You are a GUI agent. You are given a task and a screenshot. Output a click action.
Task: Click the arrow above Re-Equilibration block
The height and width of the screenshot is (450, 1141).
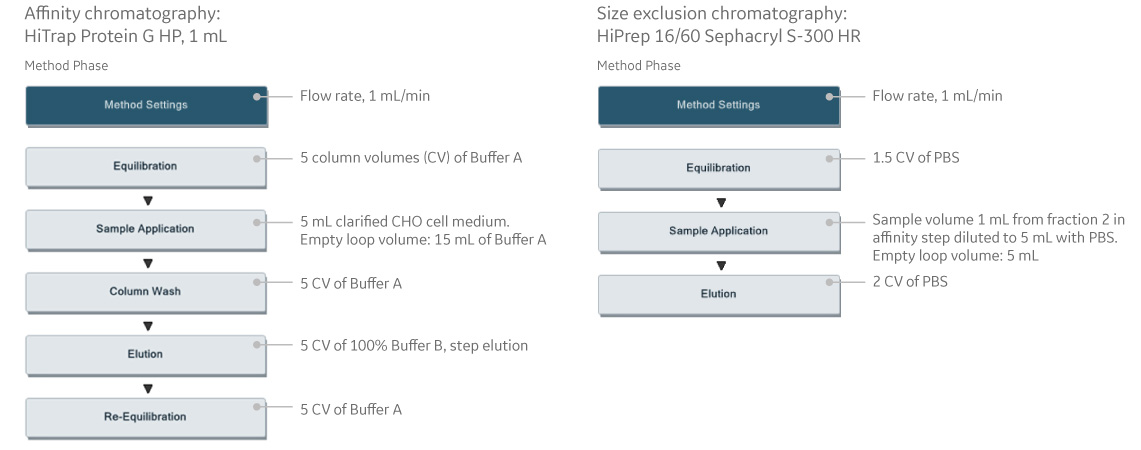(148, 388)
